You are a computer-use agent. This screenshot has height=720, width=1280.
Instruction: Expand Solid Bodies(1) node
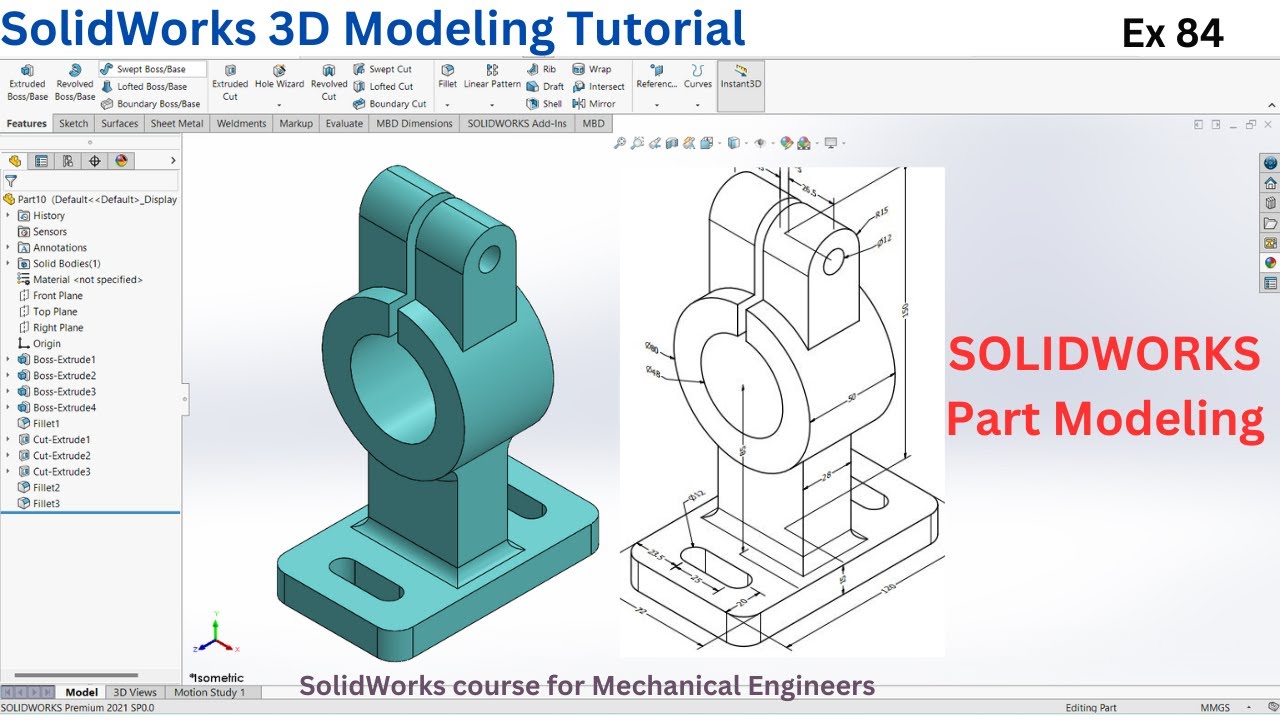[9, 264]
